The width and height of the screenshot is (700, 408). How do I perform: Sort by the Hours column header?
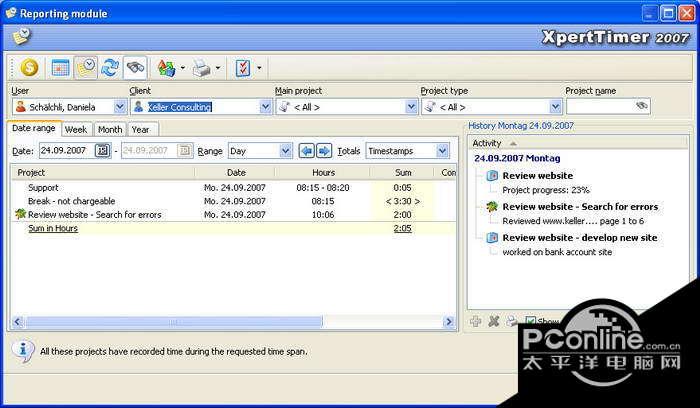323,172
